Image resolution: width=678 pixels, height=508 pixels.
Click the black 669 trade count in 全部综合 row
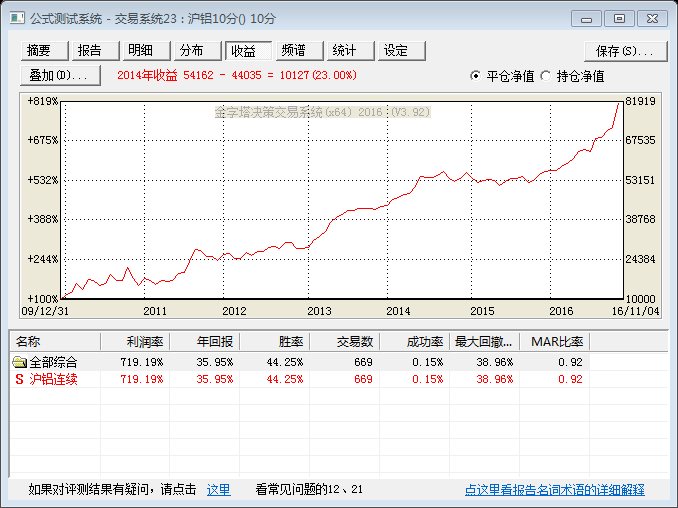[363, 362]
